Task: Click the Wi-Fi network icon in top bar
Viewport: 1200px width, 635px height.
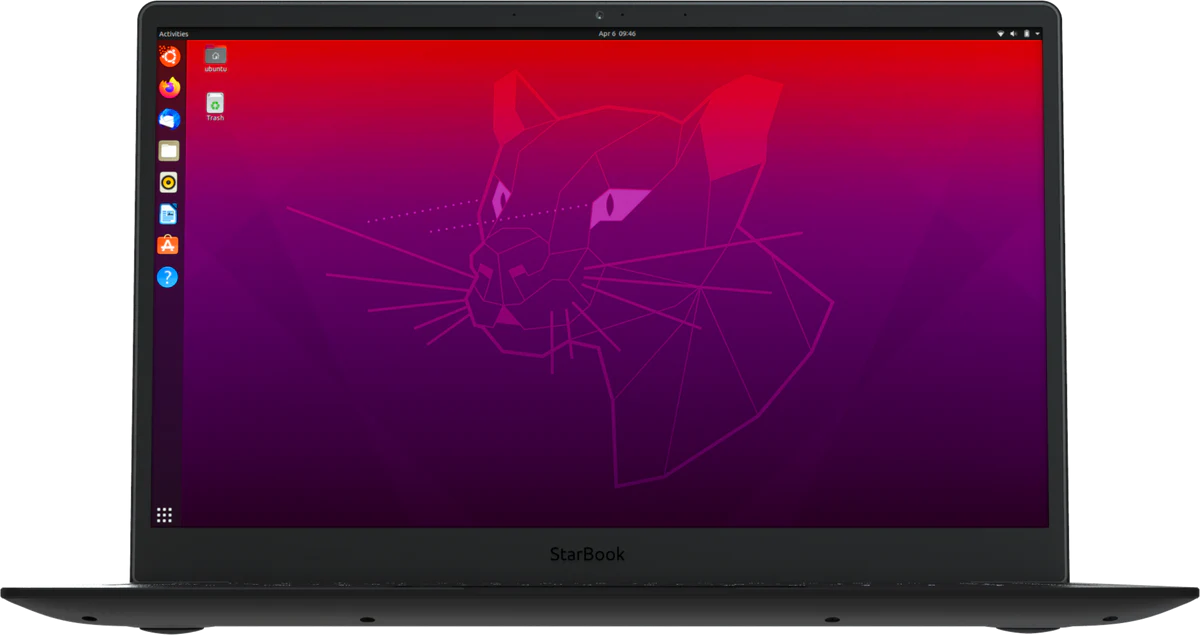Action: [x=1001, y=34]
